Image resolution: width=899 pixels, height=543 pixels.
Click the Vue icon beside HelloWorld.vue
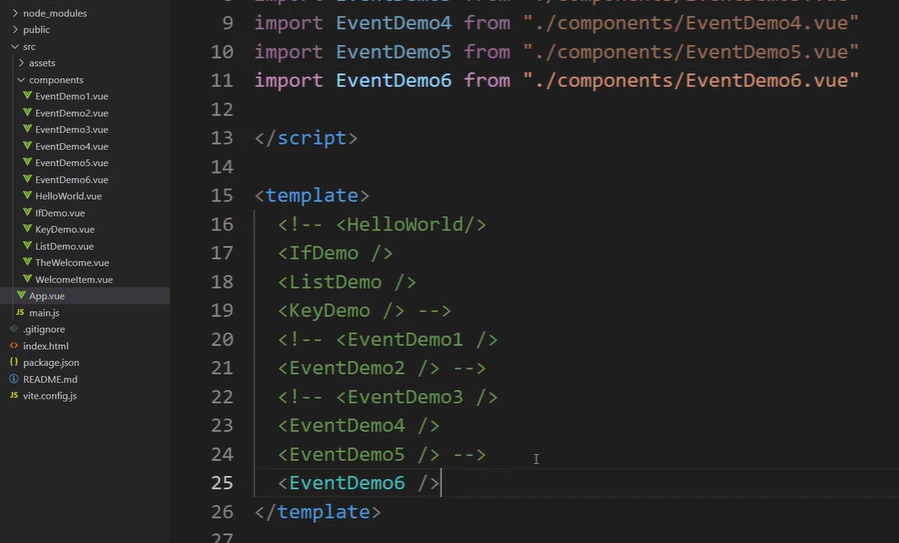[27, 196]
